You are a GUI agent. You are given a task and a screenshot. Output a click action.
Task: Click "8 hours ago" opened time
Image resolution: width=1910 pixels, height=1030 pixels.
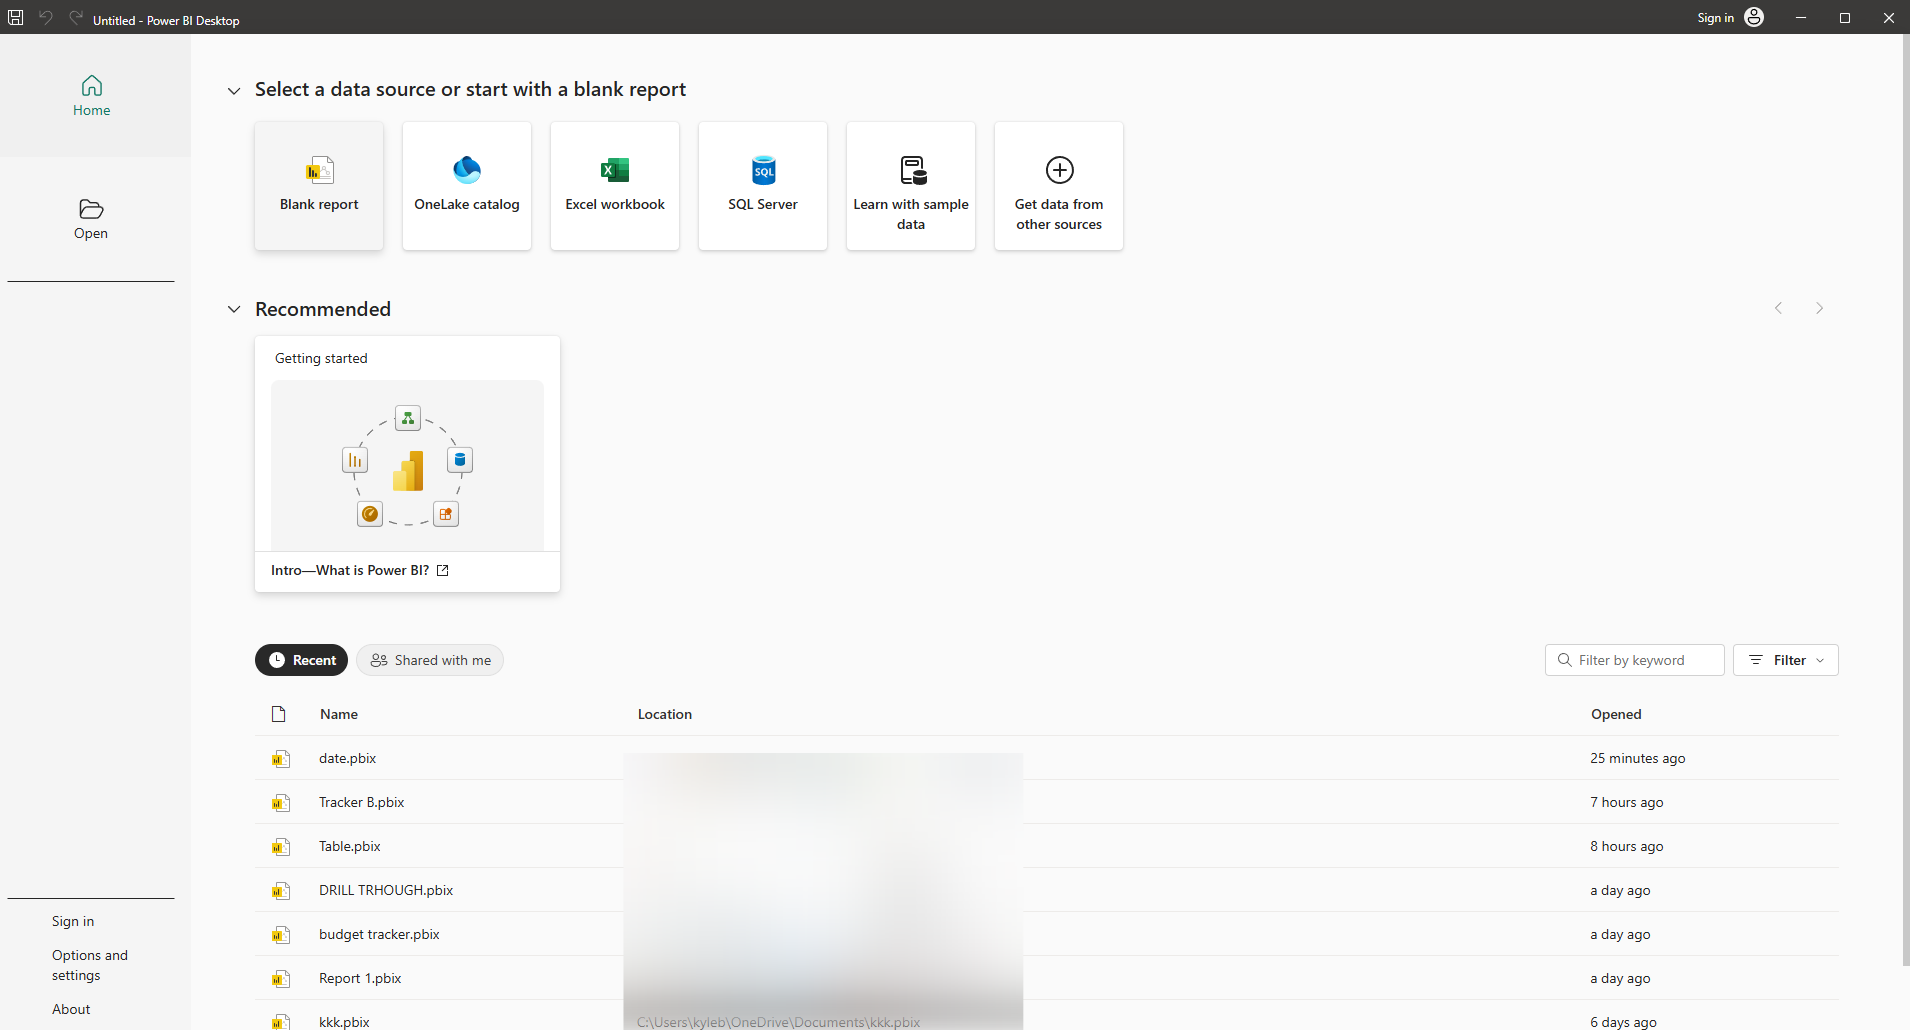[x=1627, y=846]
